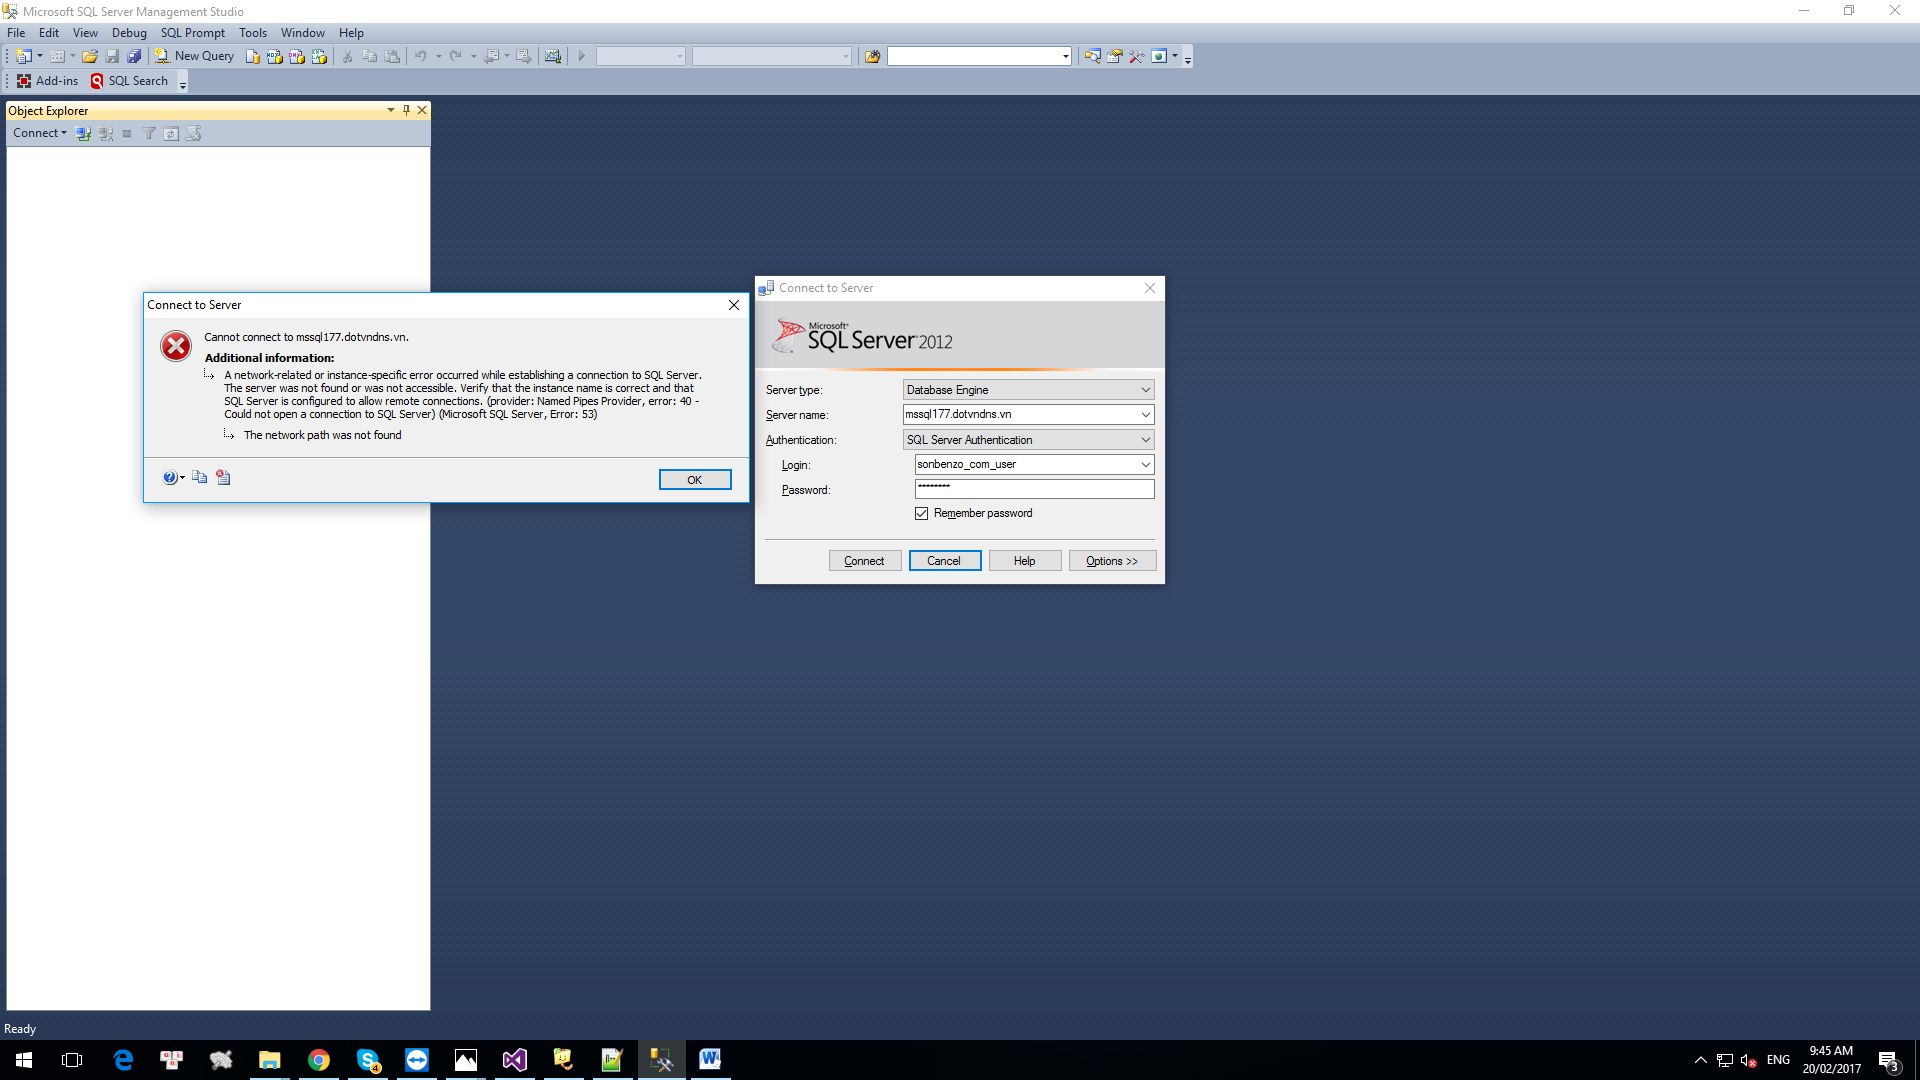Open Visual Studio from taskbar
This screenshot has height=1080, width=1920.
click(x=515, y=1060)
